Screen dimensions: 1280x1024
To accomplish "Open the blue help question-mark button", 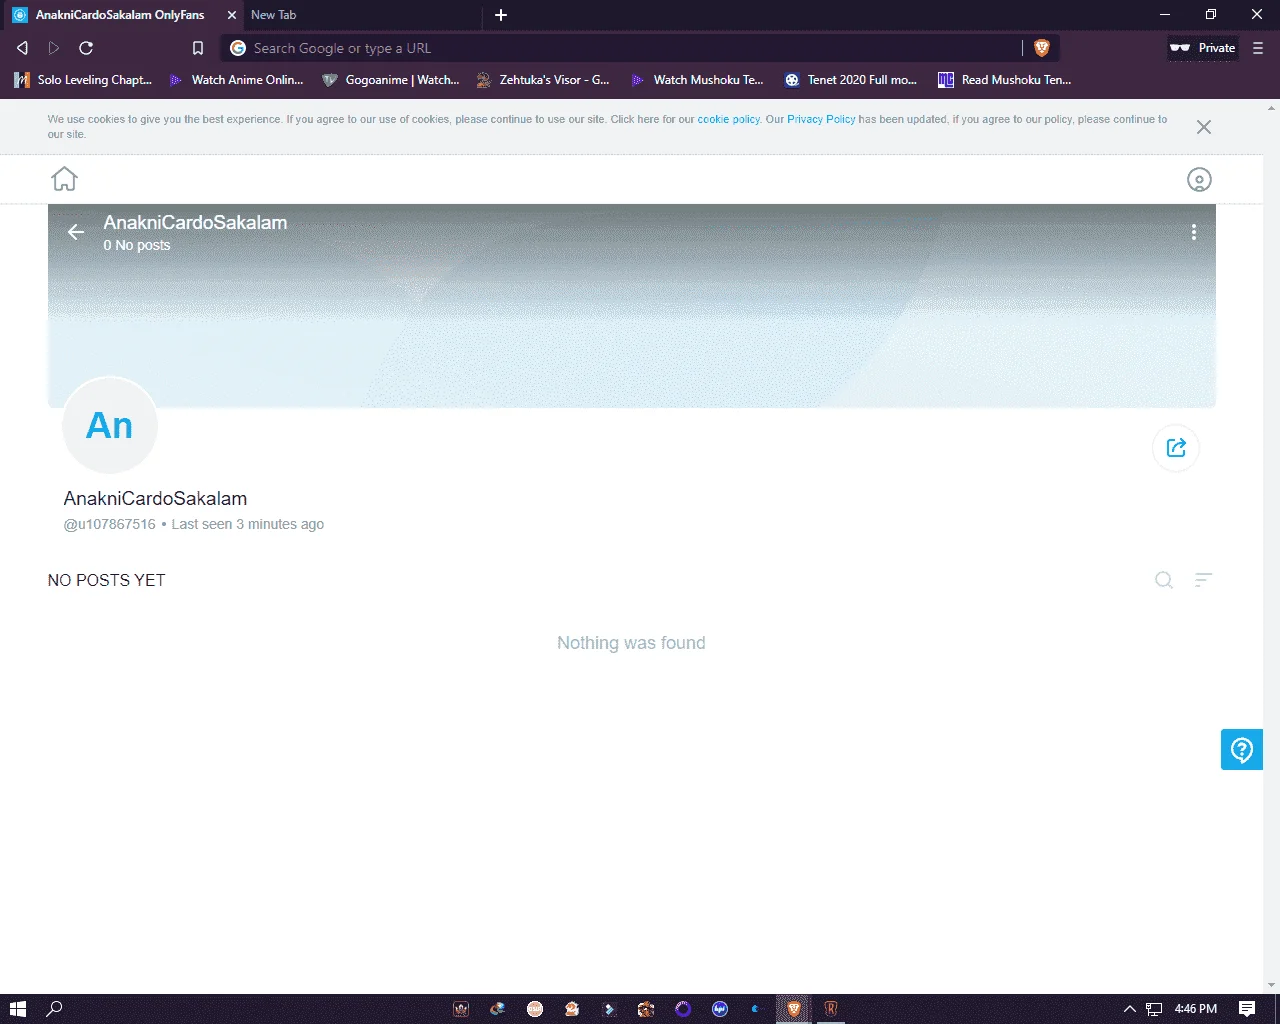I will (x=1242, y=750).
